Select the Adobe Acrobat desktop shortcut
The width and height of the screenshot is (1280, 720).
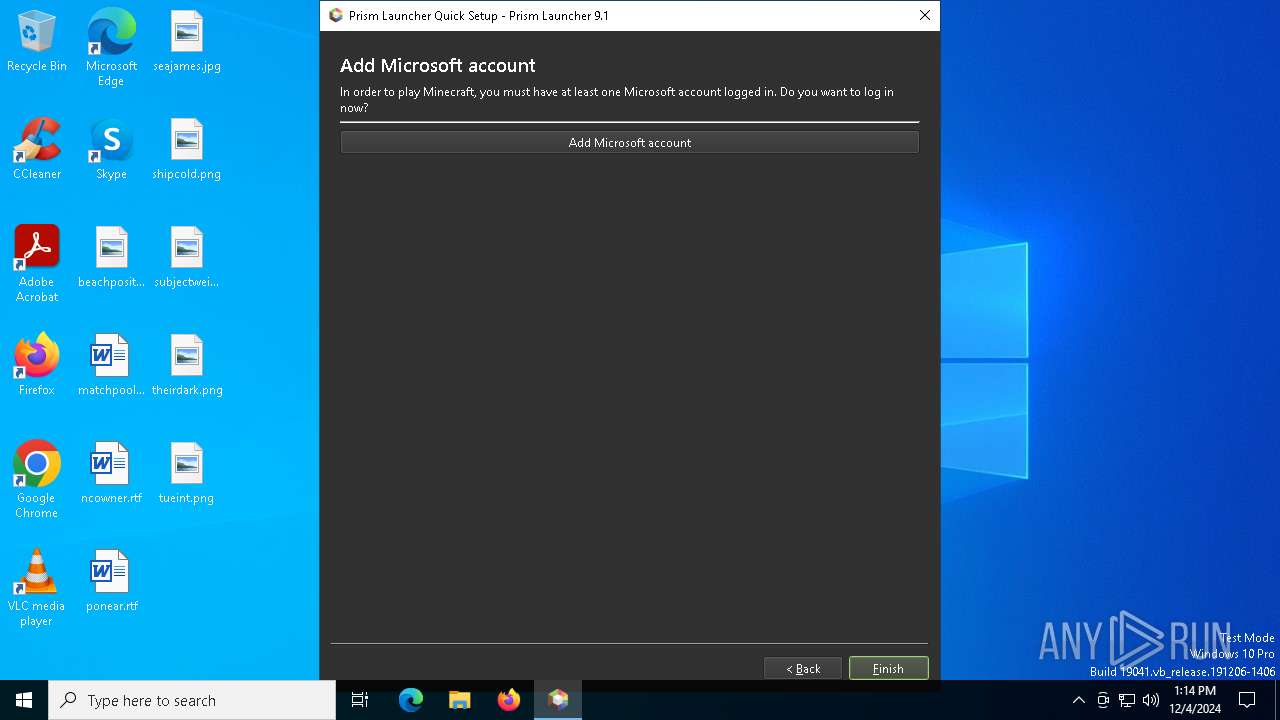(x=37, y=264)
